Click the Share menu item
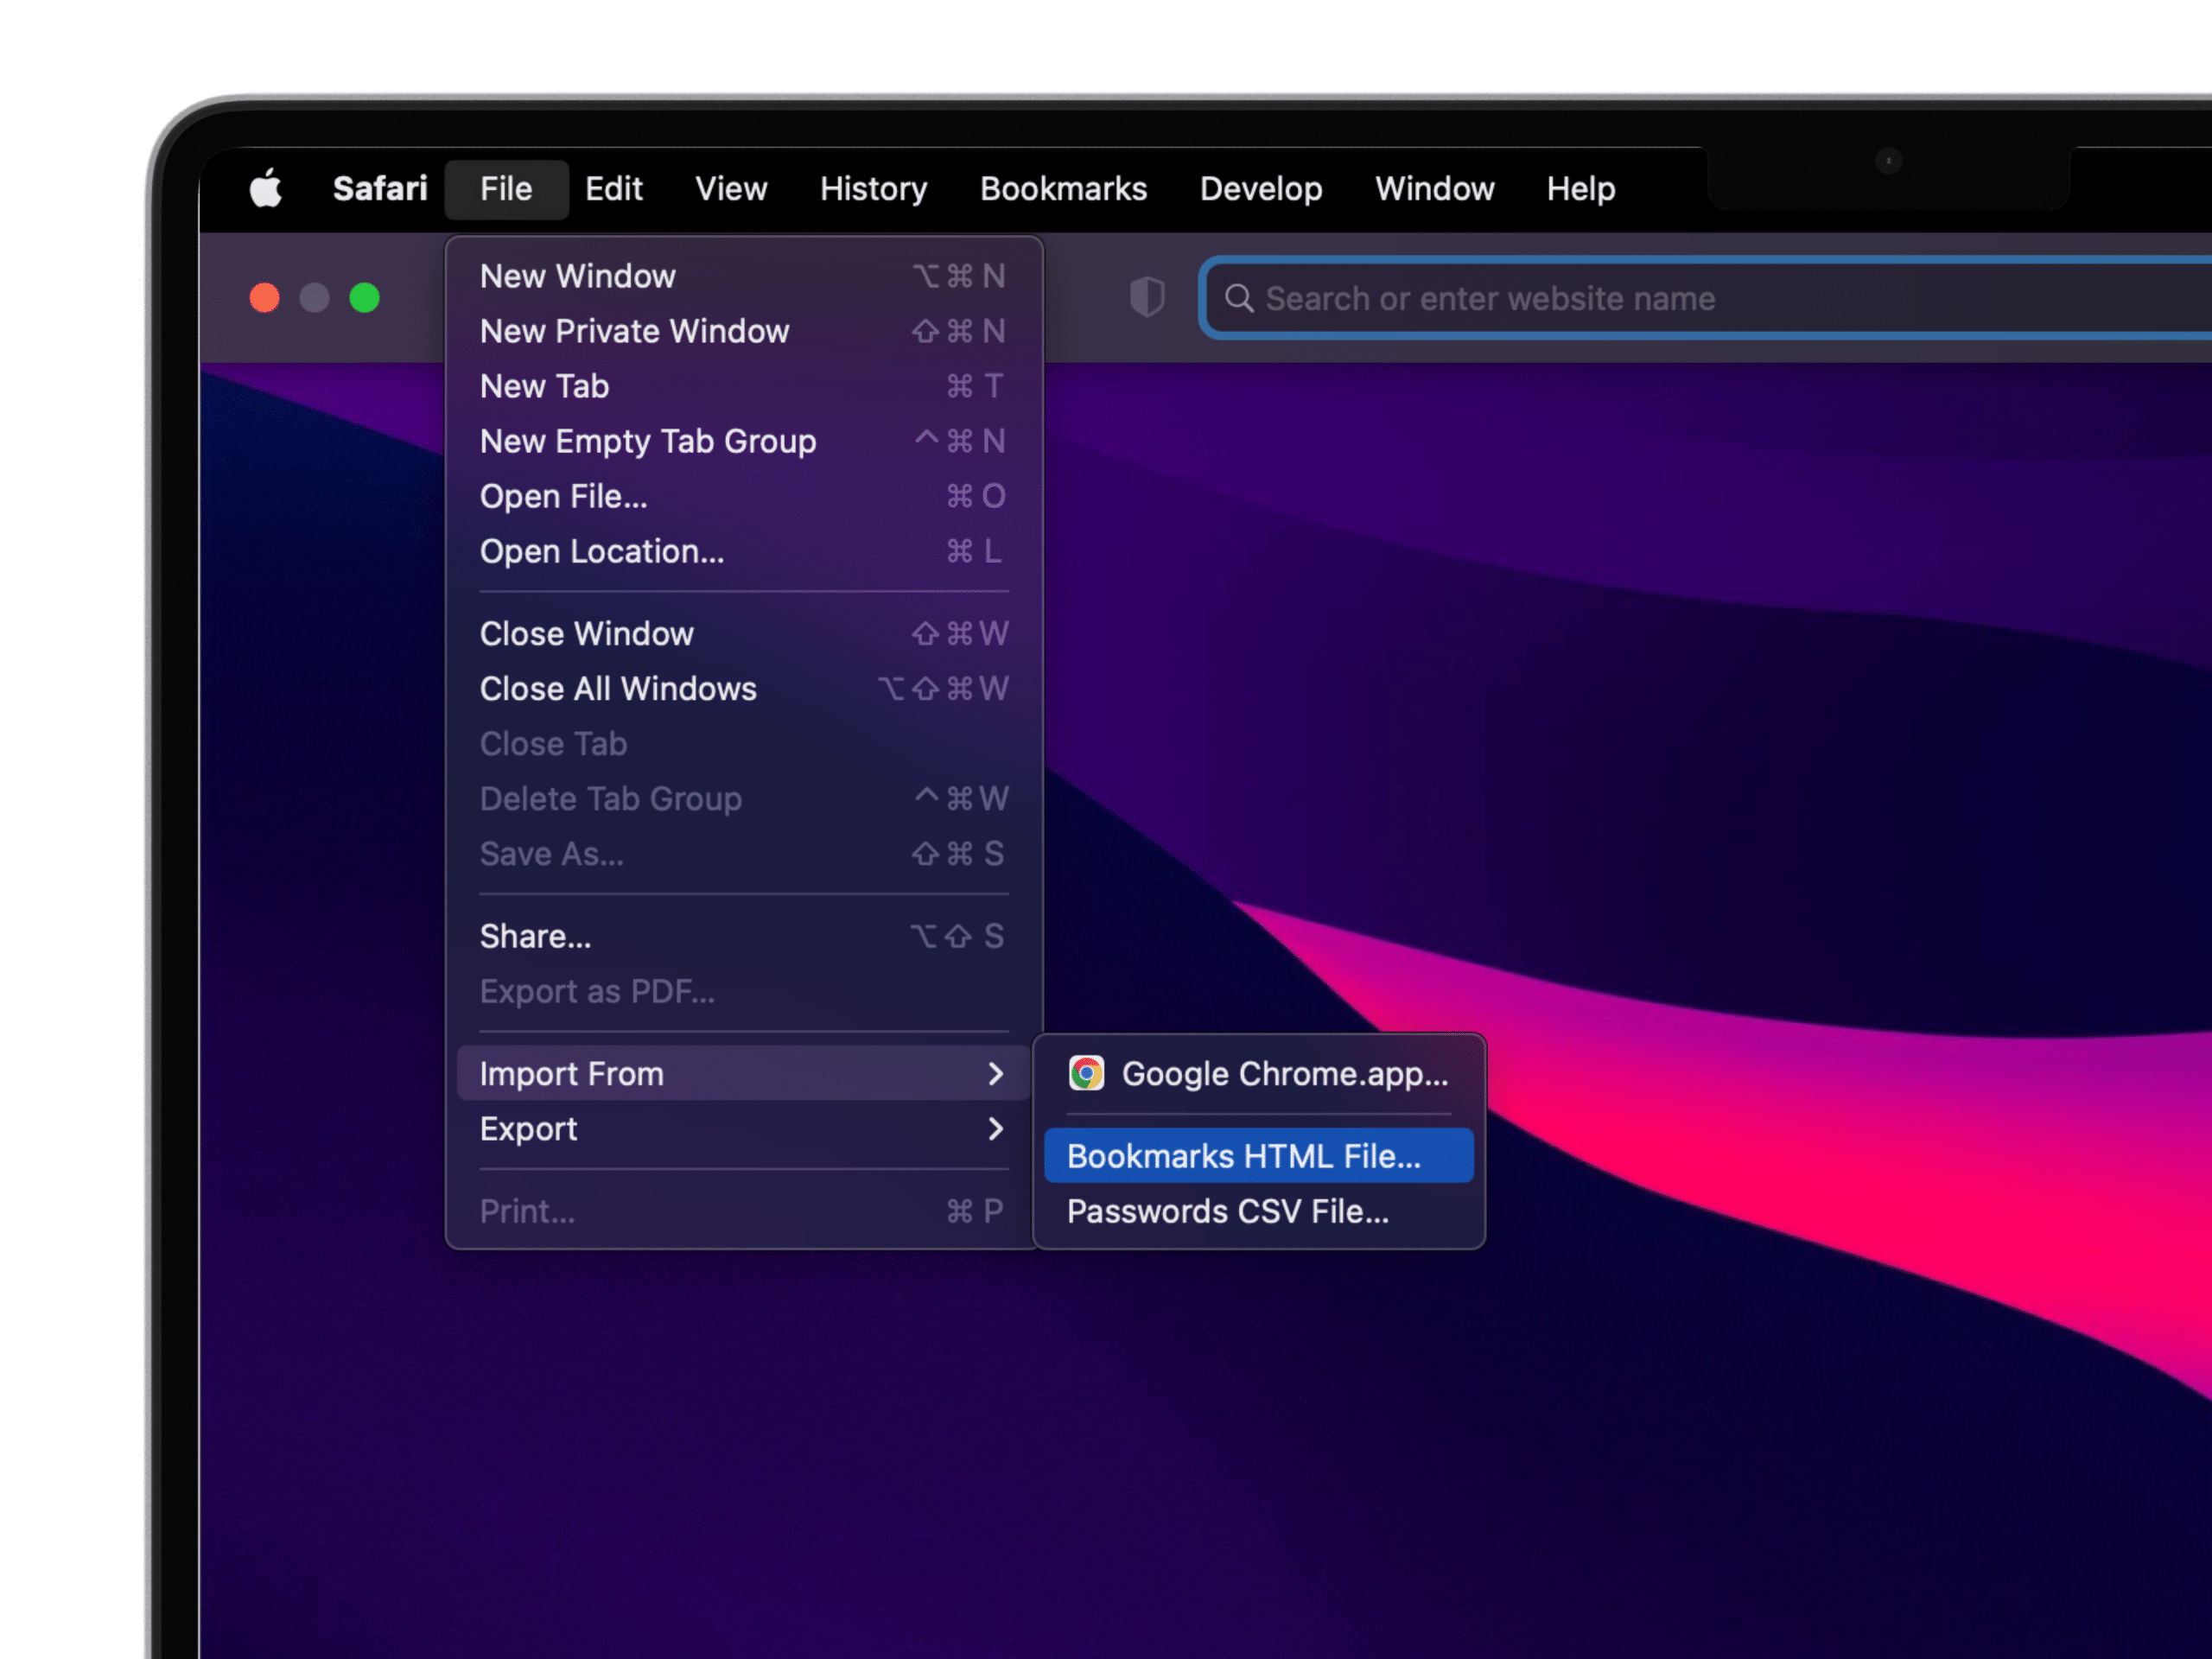This screenshot has width=2212, height=1659. (536, 936)
